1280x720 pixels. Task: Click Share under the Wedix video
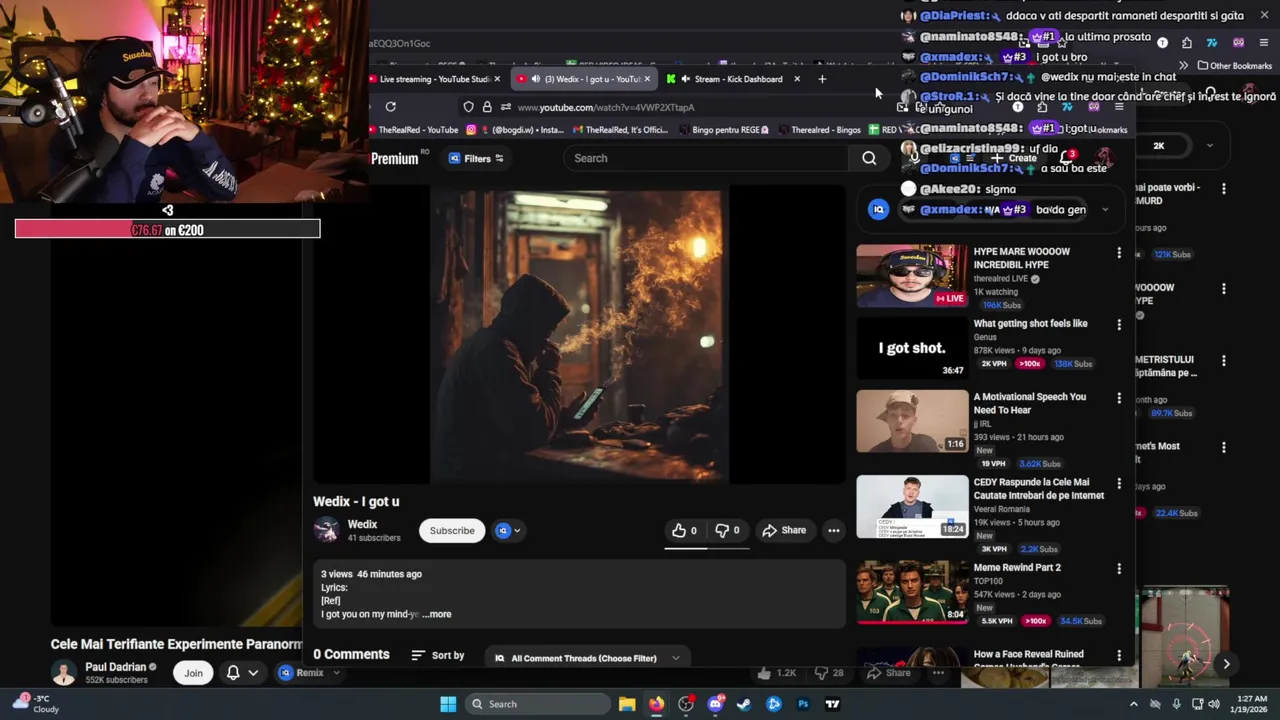tap(784, 530)
